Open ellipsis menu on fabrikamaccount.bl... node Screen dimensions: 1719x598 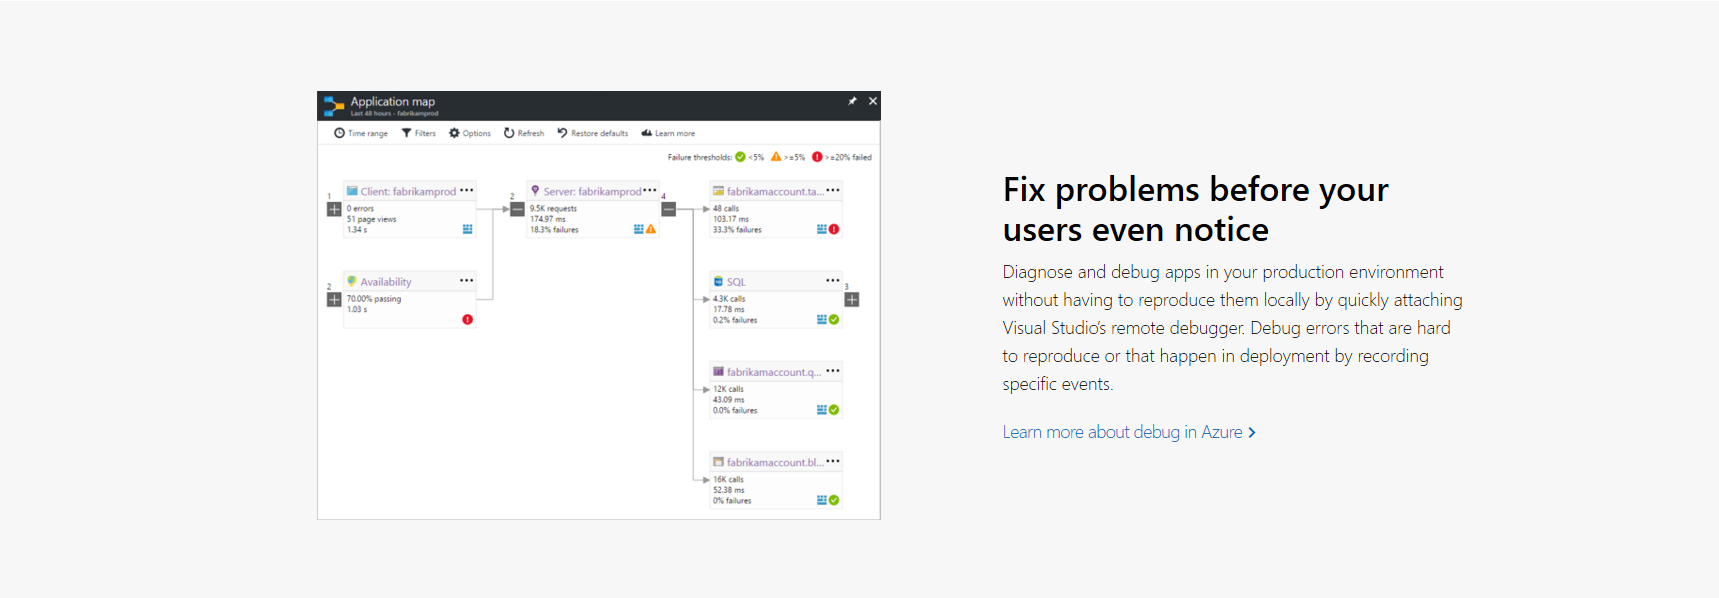(x=833, y=461)
